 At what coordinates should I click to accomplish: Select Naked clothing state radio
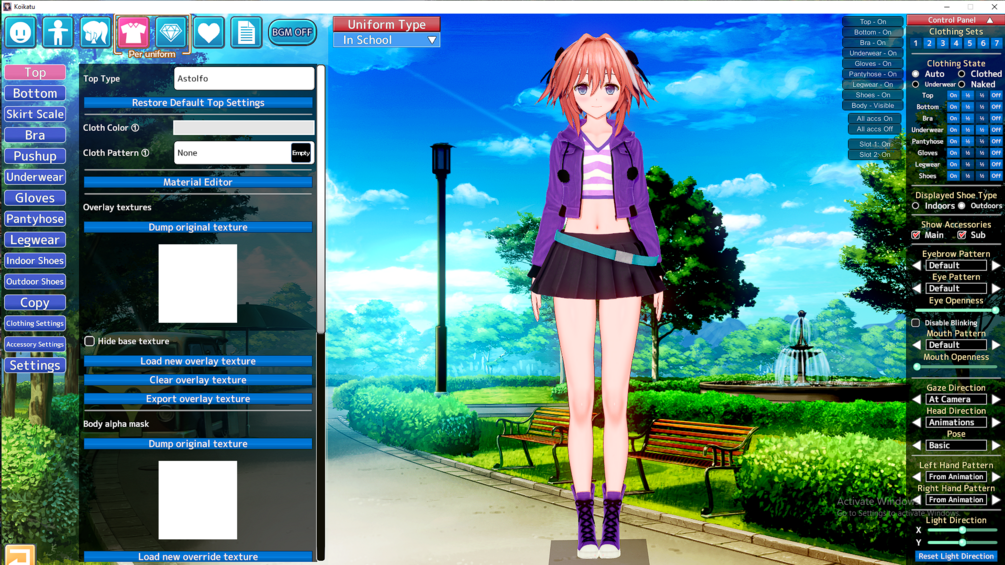(961, 85)
